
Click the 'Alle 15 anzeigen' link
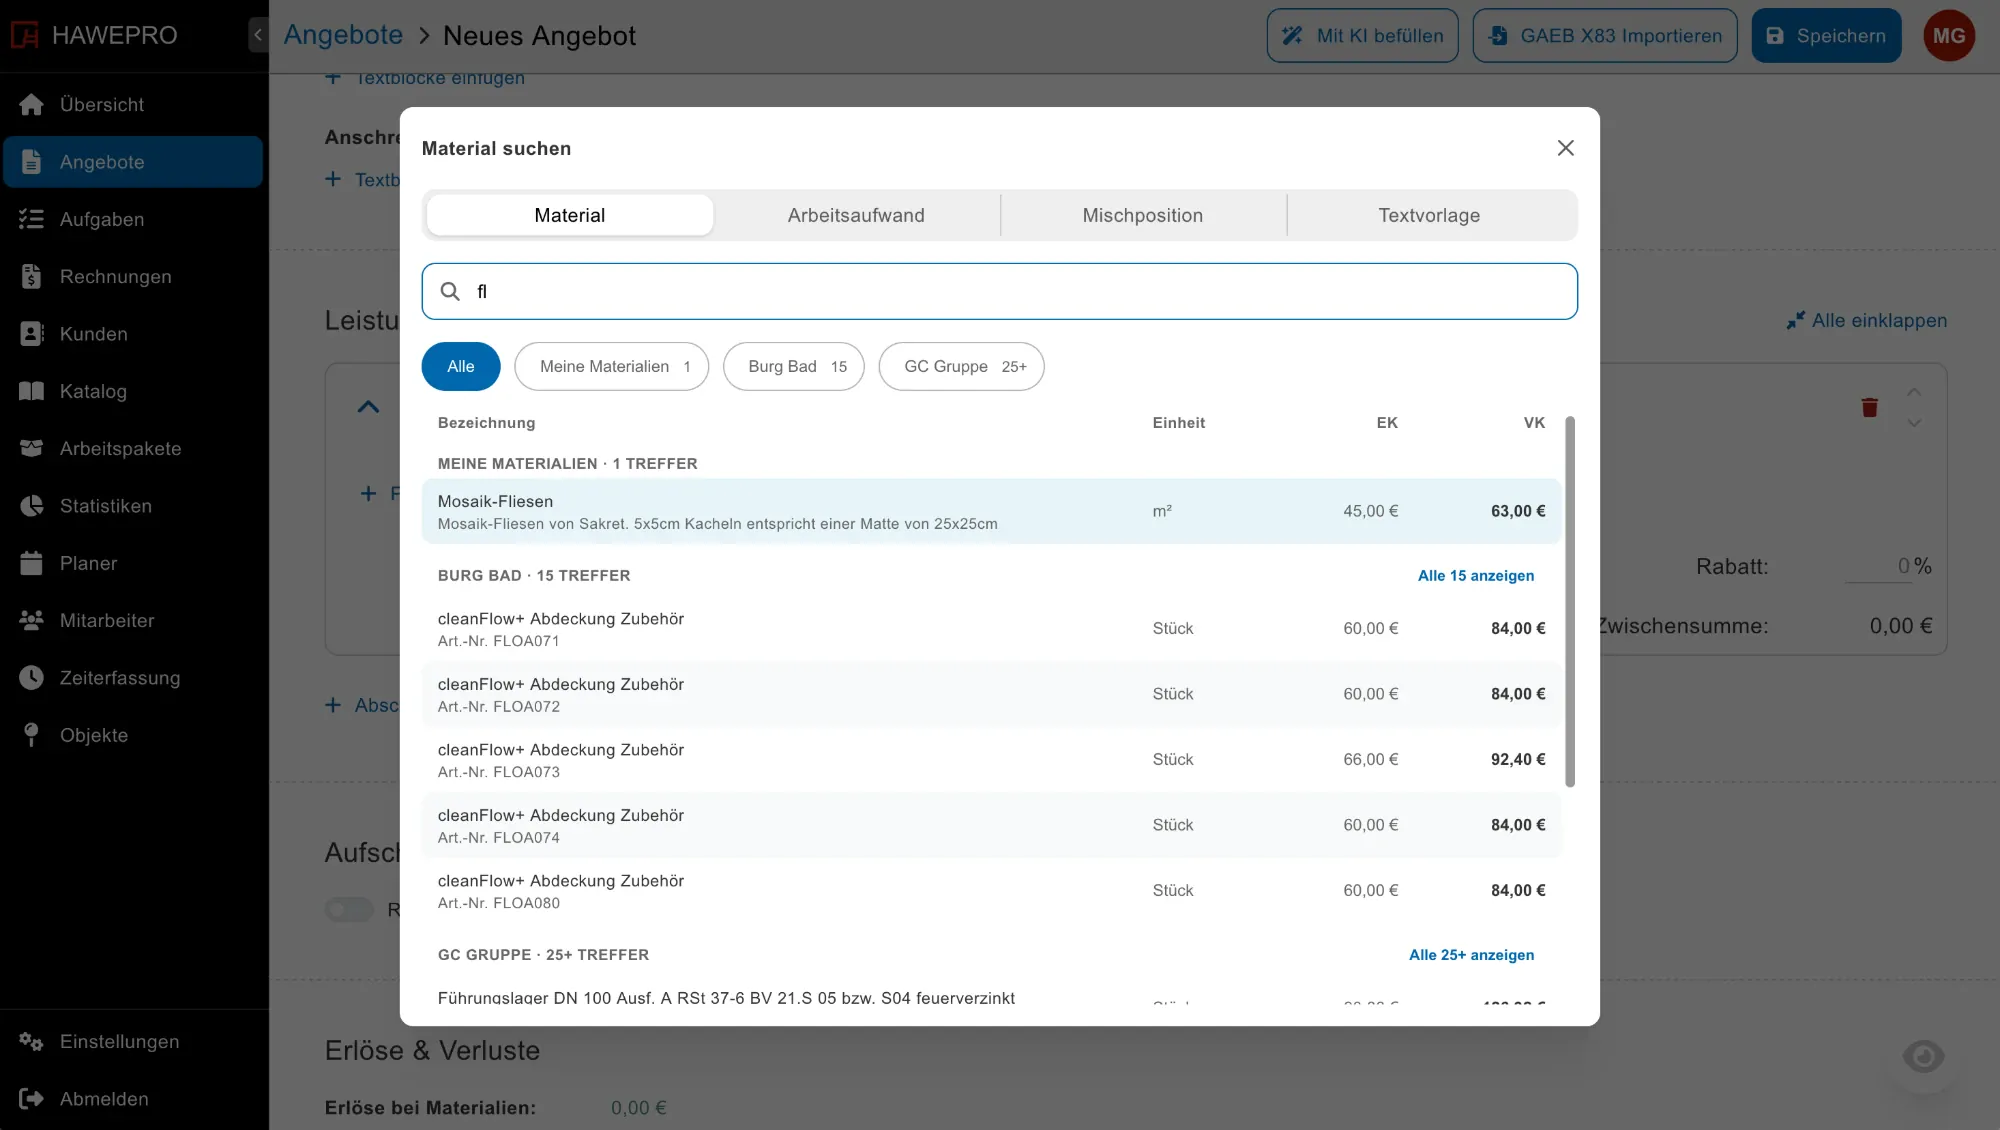coord(1475,576)
